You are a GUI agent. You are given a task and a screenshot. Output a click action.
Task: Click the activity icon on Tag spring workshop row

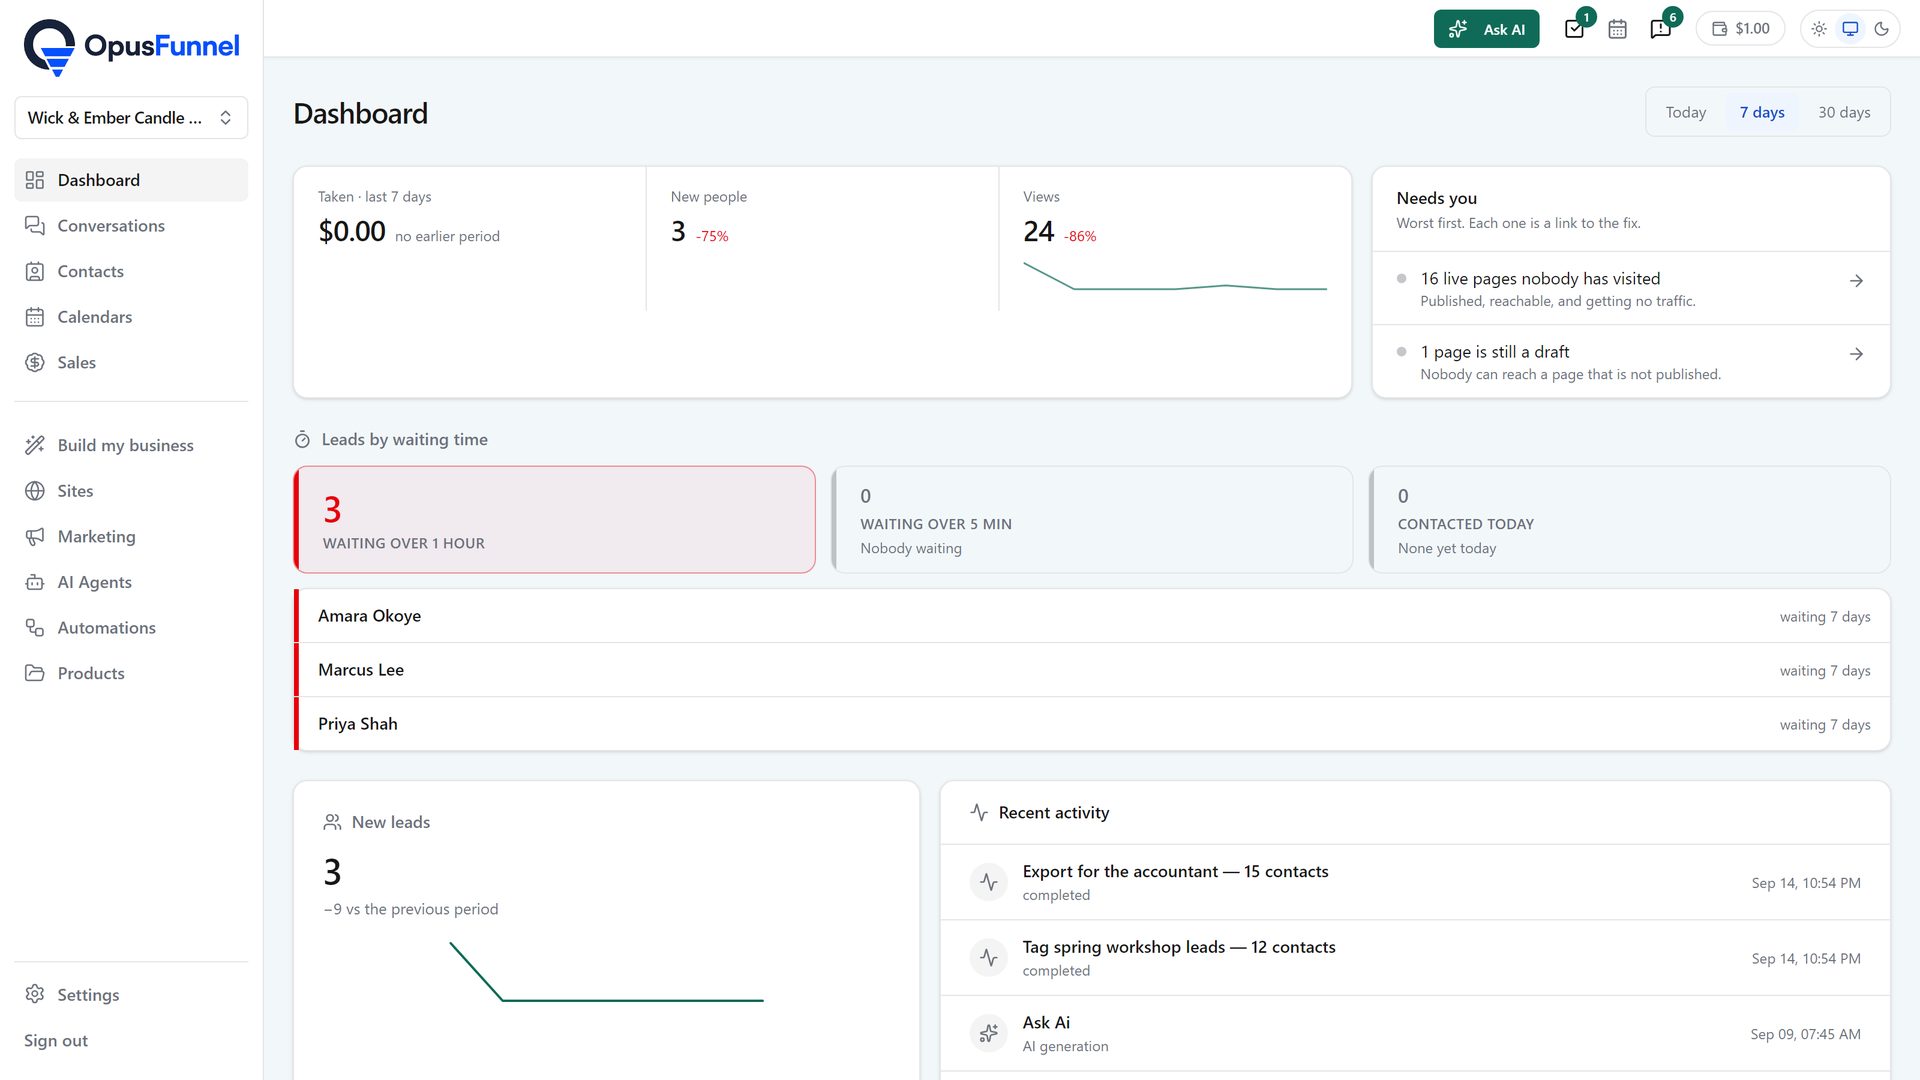coord(989,958)
